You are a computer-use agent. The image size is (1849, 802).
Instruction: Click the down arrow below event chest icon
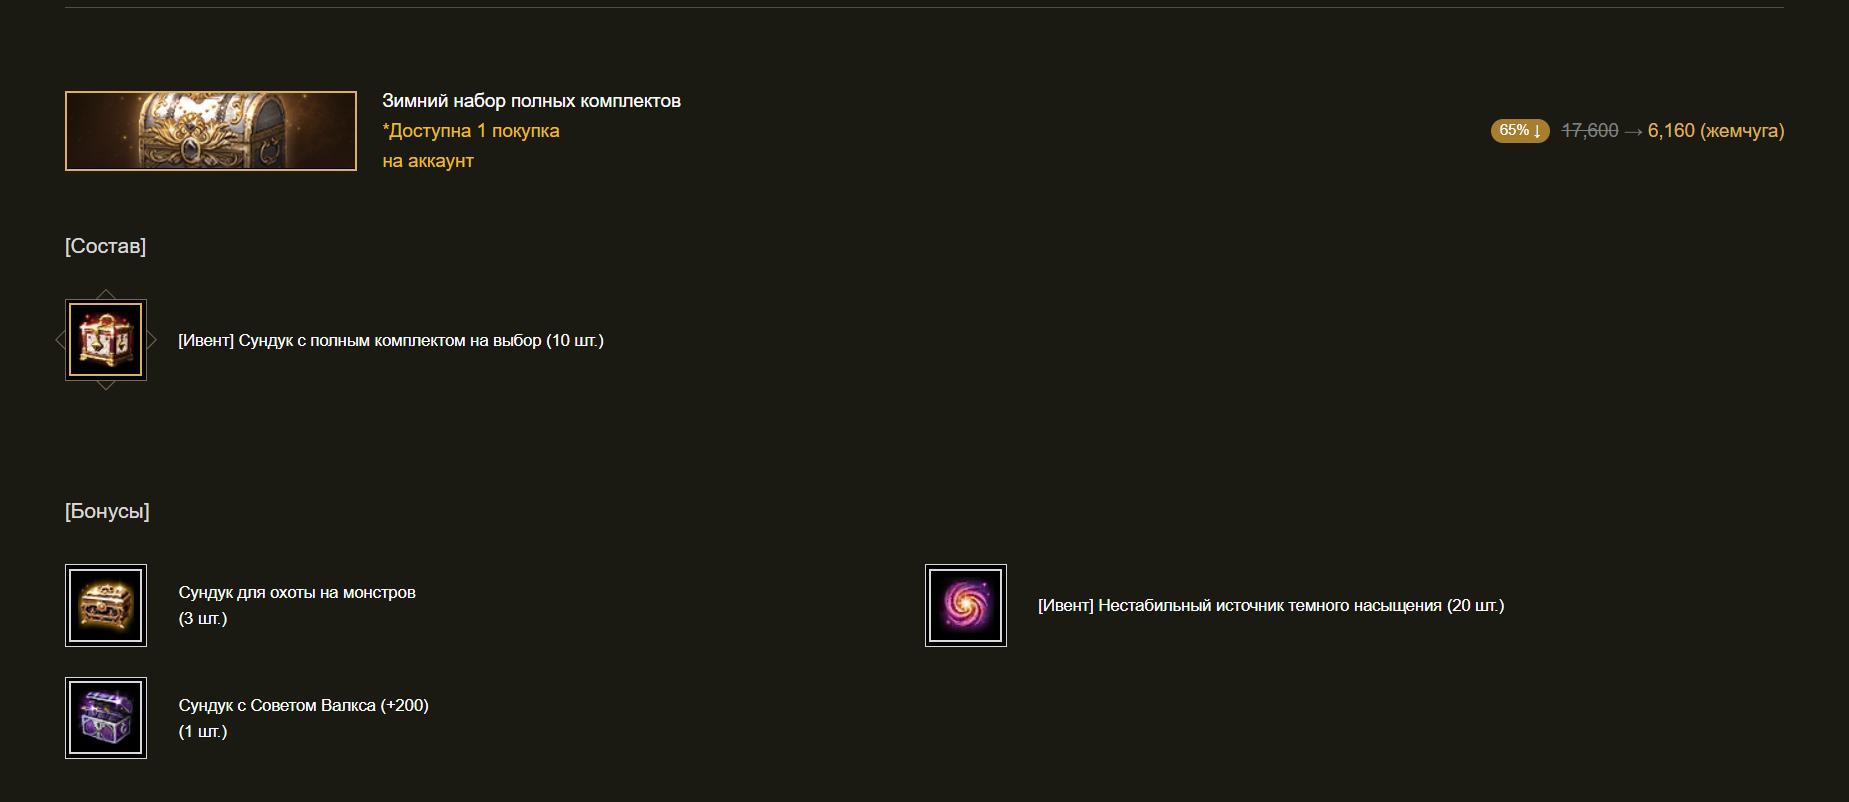[106, 386]
